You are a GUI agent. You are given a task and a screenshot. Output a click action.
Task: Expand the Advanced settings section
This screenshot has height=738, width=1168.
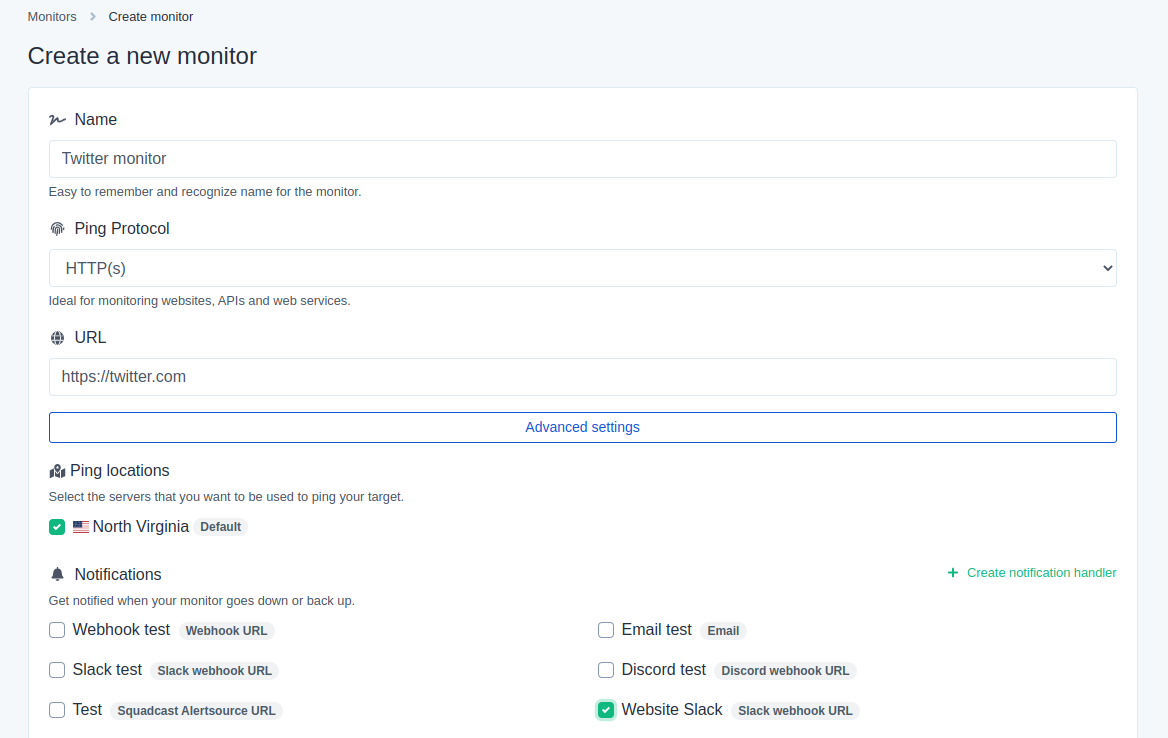click(x=582, y=427)
